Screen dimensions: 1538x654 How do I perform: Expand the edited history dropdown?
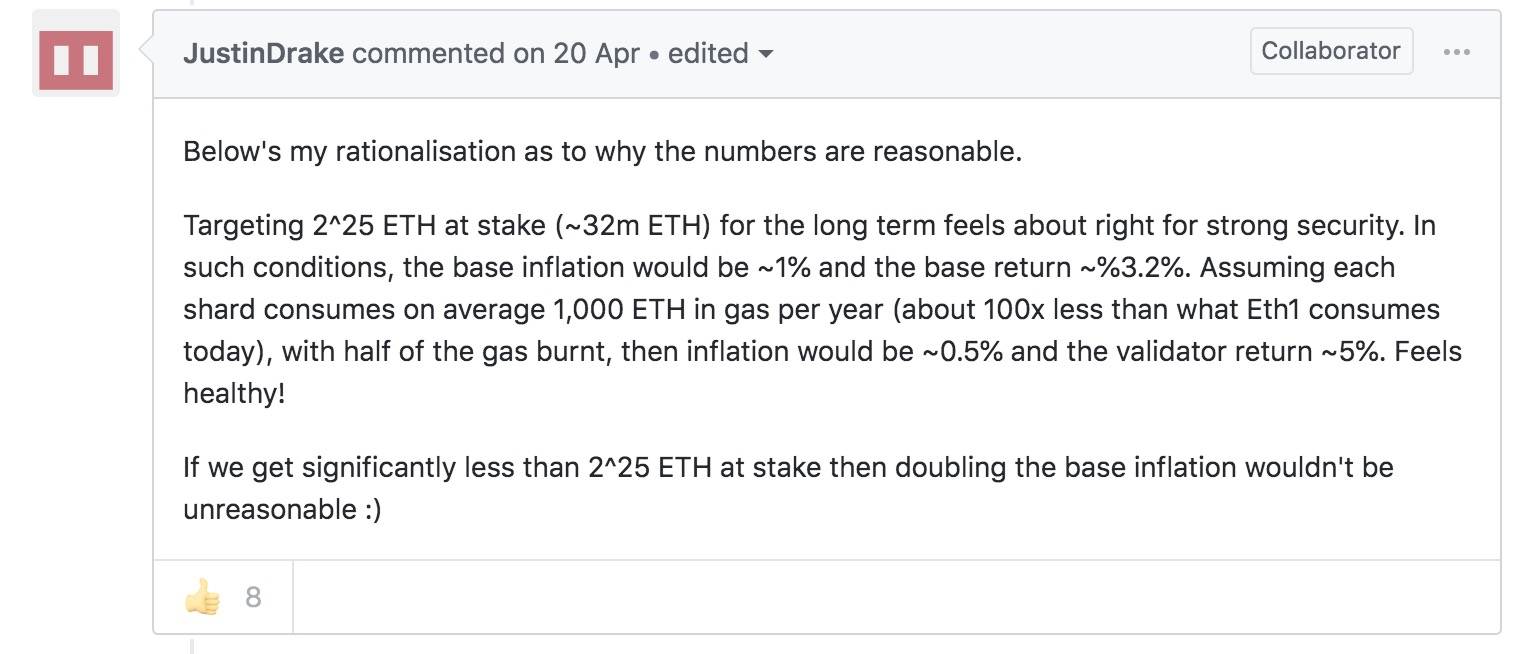720,53
